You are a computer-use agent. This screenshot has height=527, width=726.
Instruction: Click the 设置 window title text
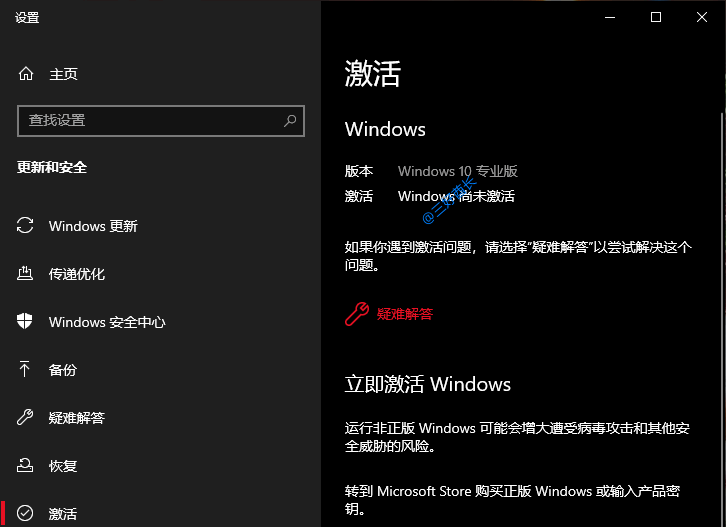click(x=27, y=18)
